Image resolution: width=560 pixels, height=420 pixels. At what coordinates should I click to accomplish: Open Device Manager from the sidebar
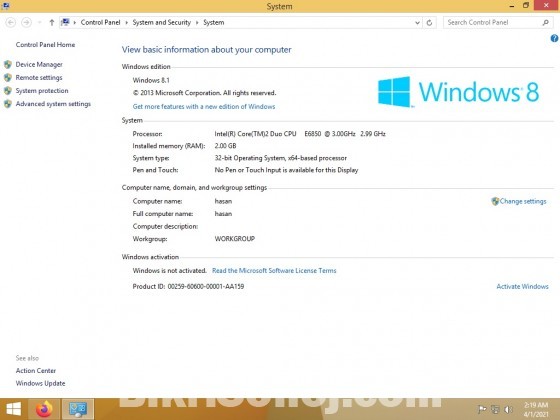point(39,65)
